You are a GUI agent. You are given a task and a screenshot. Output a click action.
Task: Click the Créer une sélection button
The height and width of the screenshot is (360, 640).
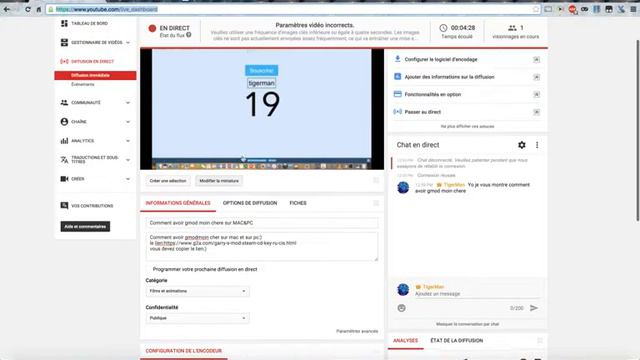click(x=168, y=181)
